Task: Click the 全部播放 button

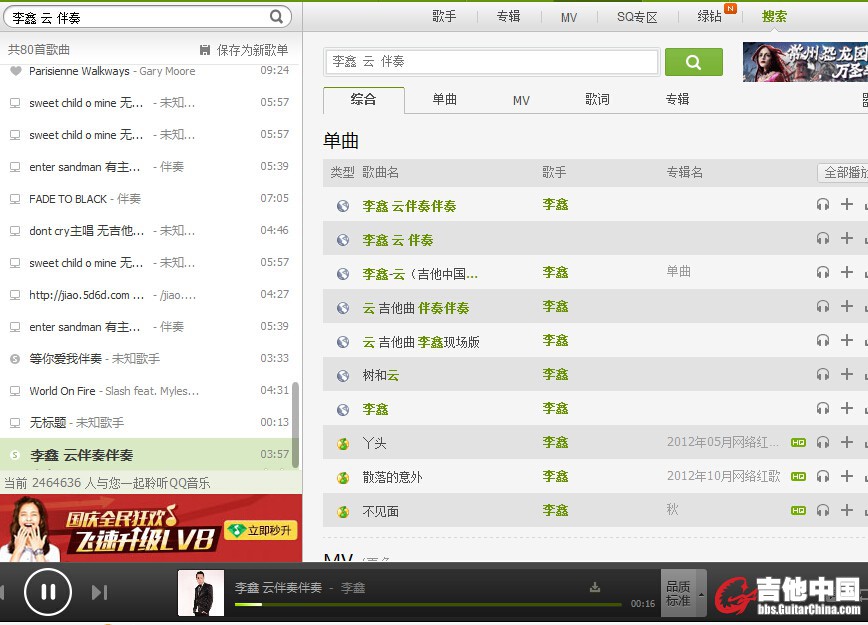Action: [843, 173]
